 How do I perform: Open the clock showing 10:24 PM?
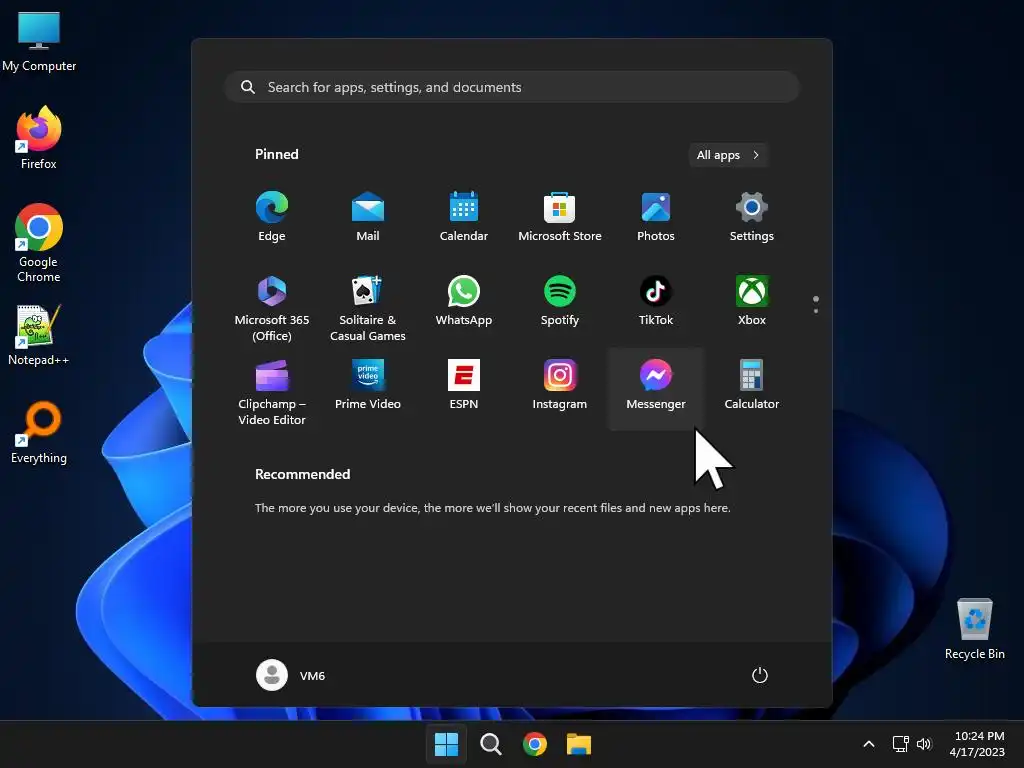[977, 744]
